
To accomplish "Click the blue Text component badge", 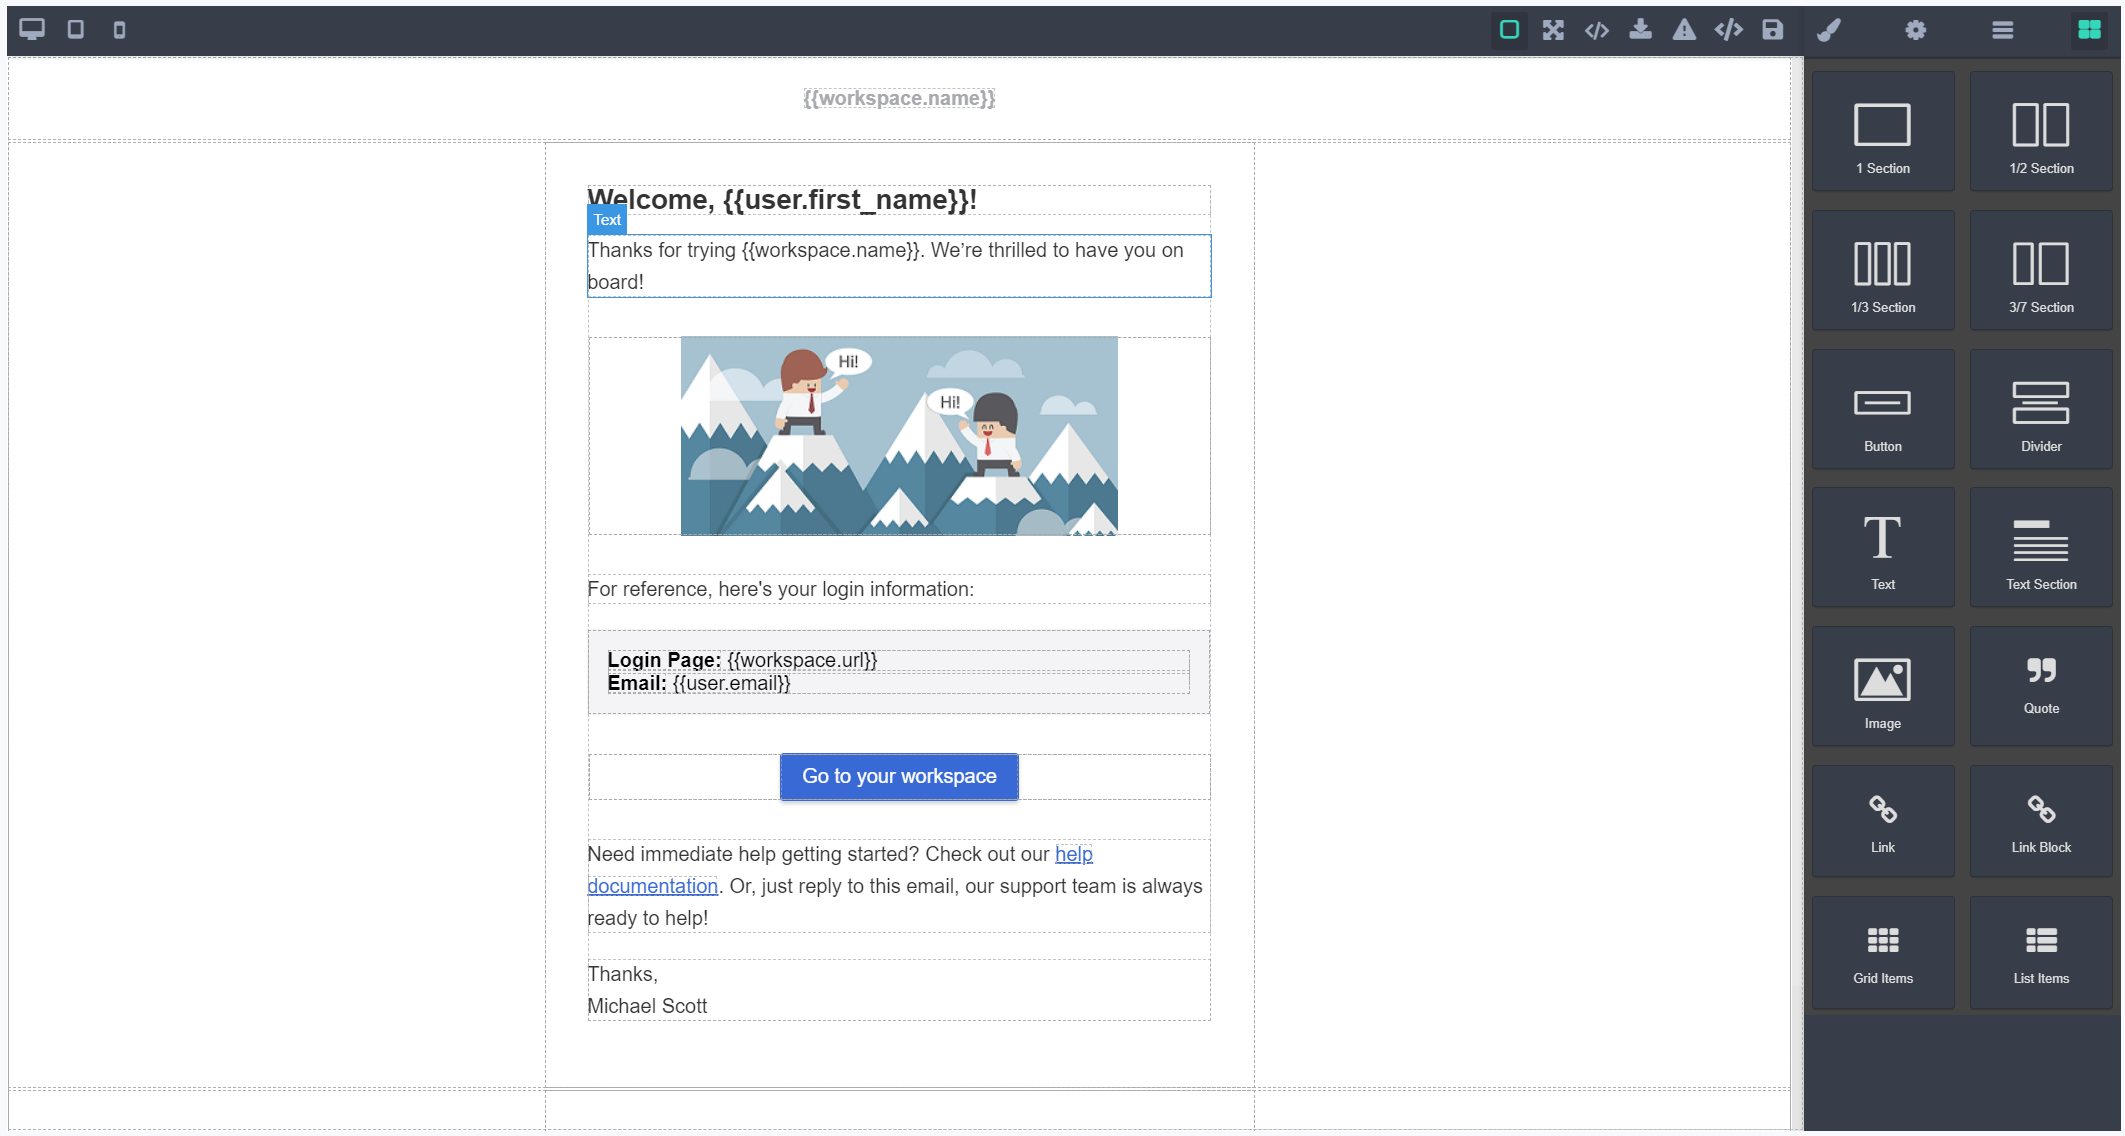I will 607,220.
